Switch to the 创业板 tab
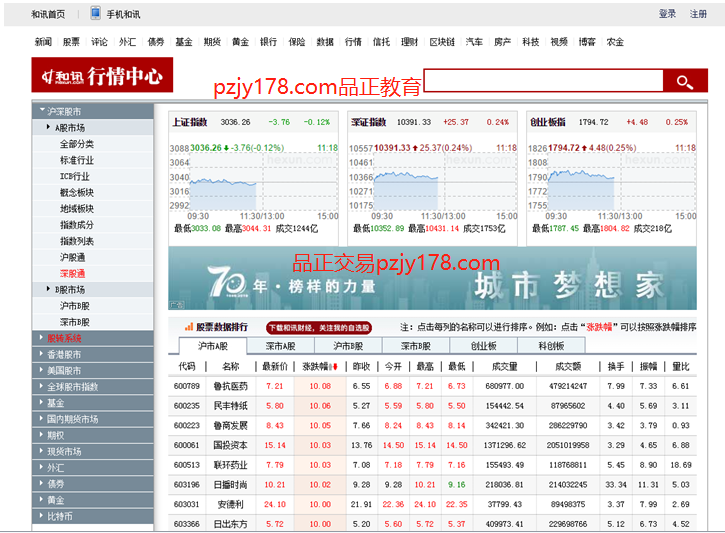 (484, 346)
